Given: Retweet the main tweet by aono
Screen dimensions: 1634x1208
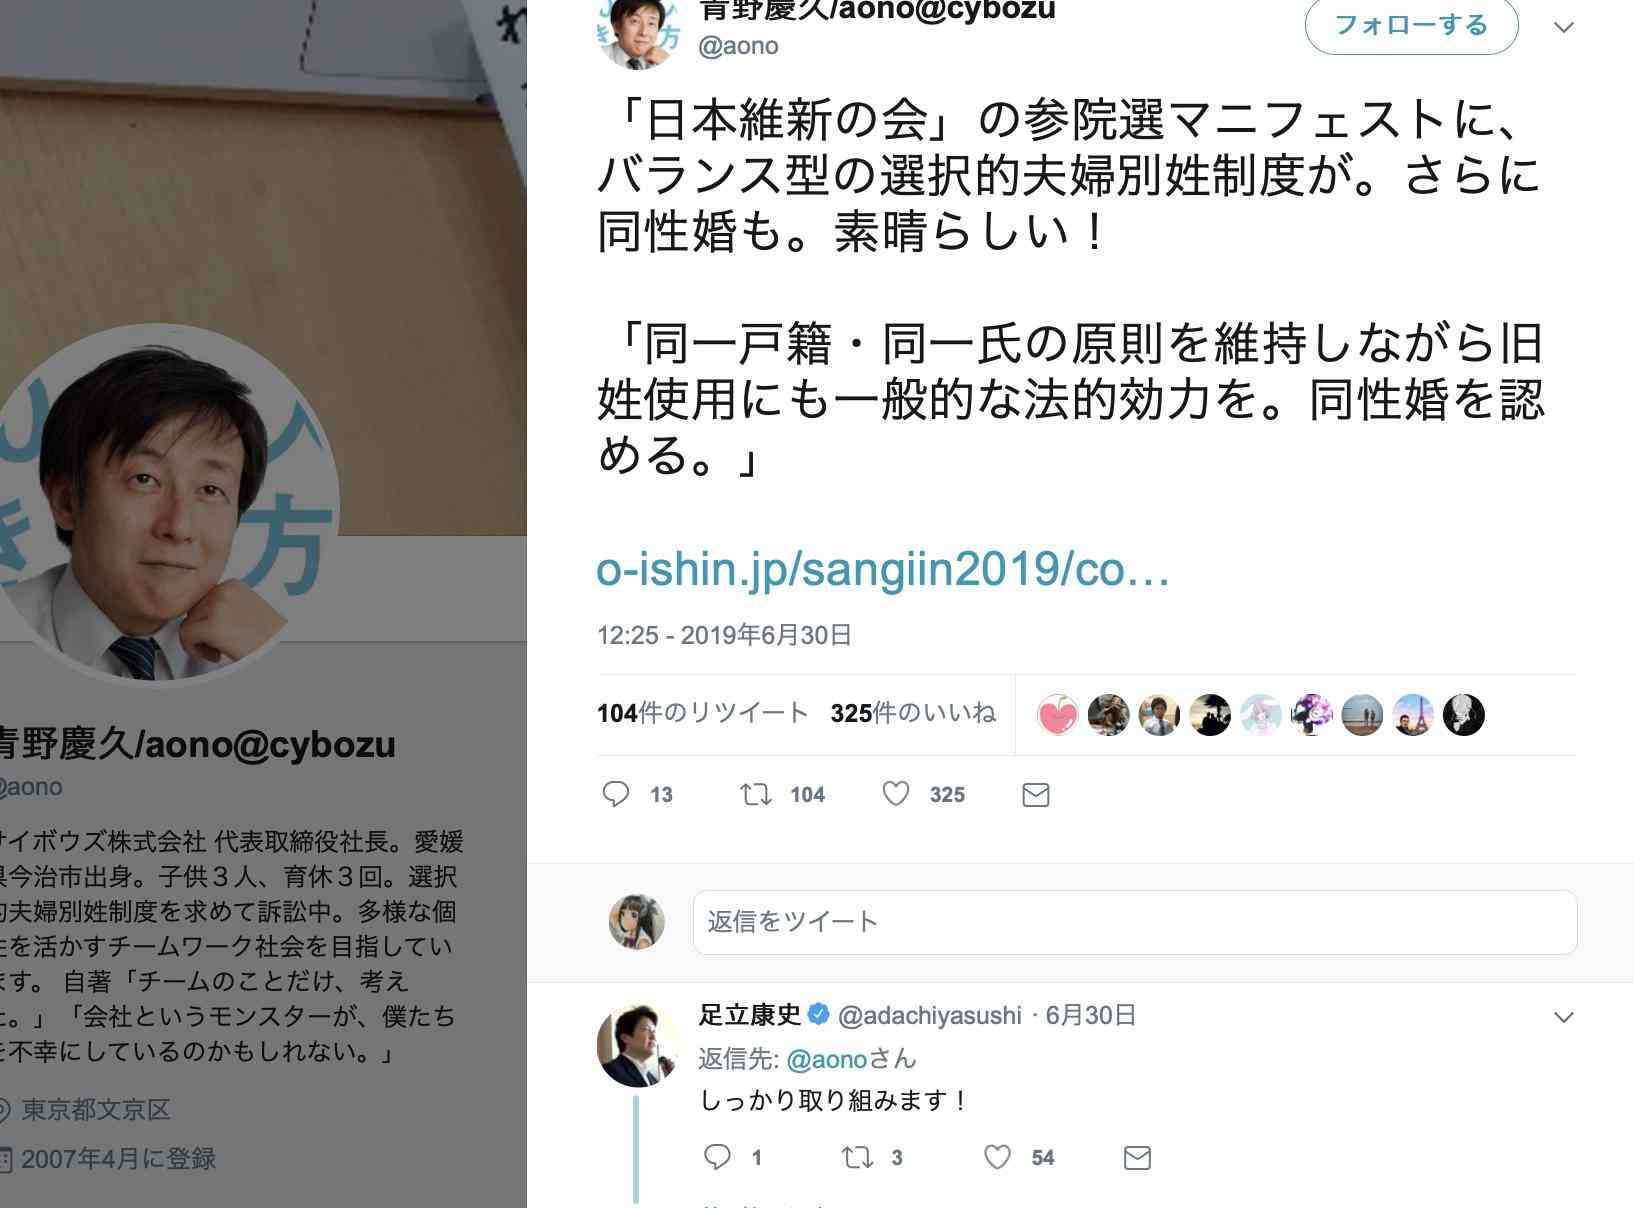Looking at the screenshot, I should (756, 794).
